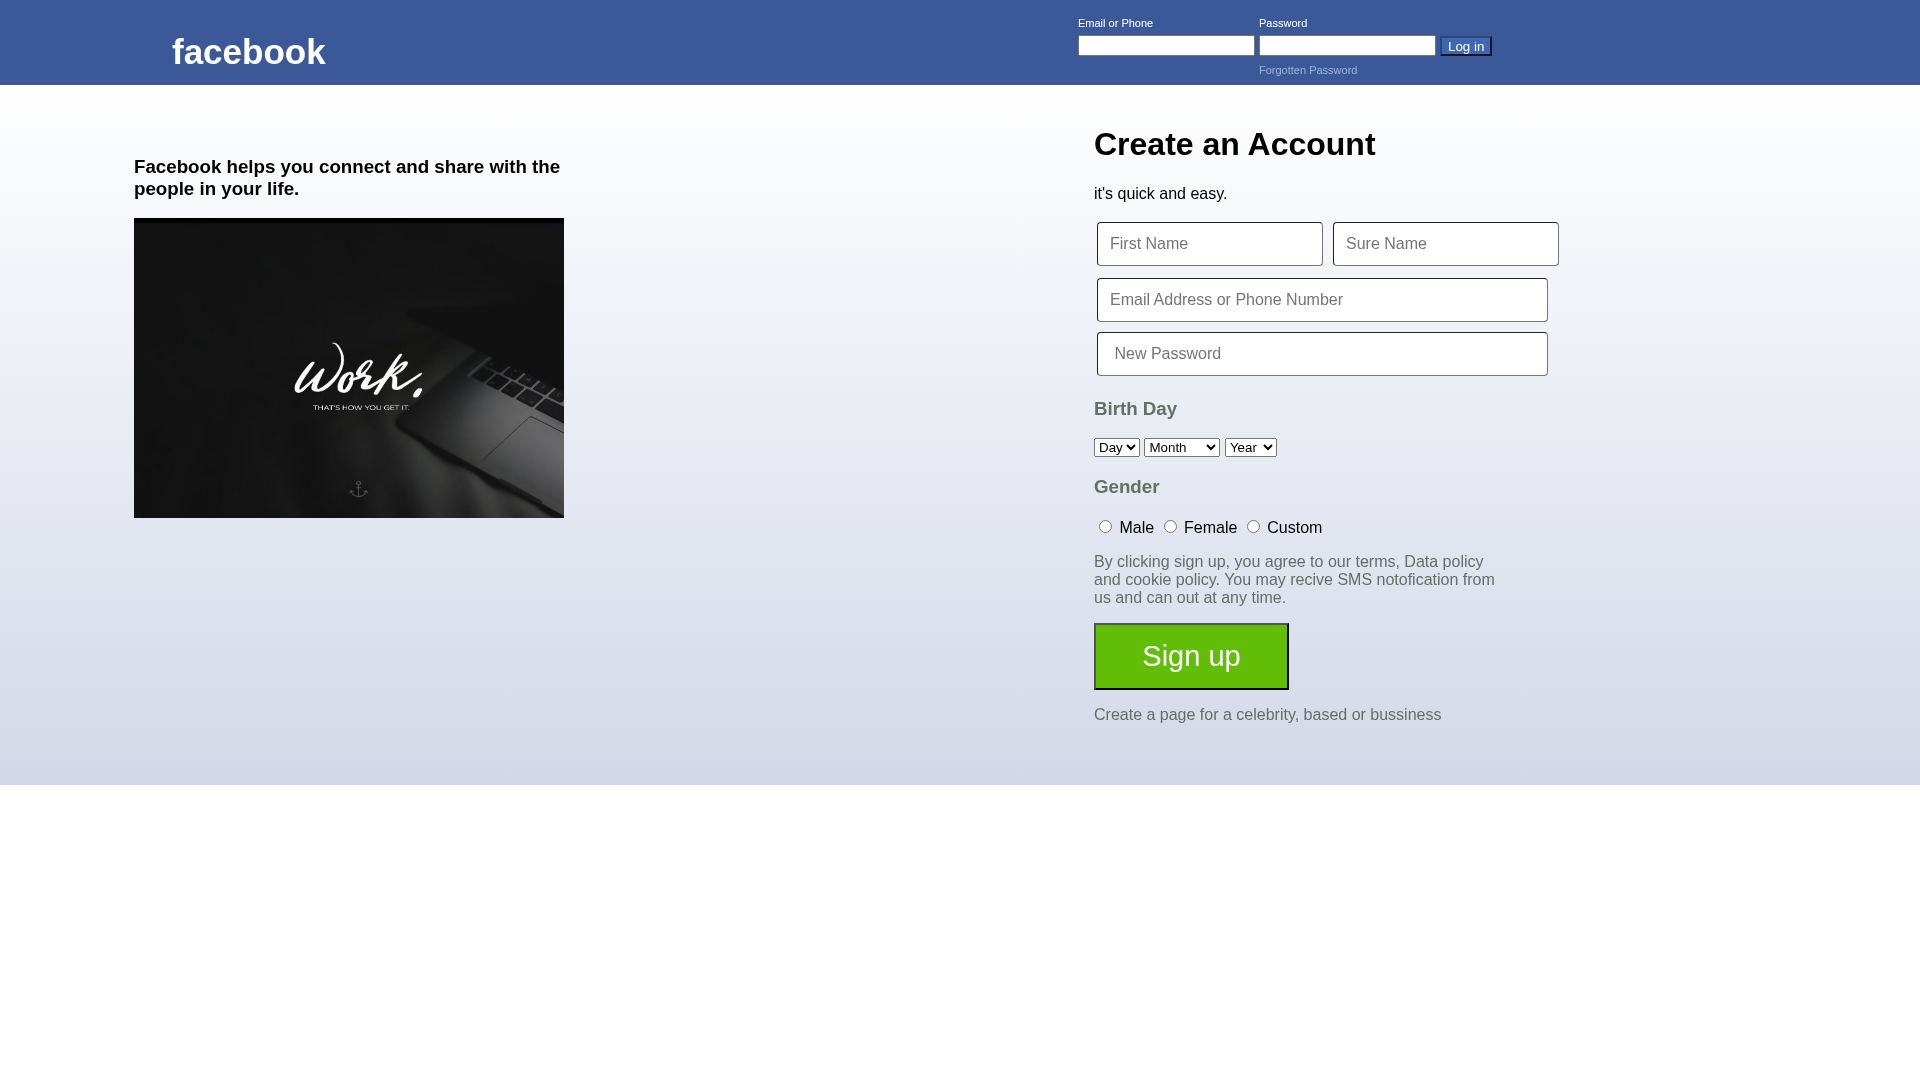The image size is (1920, 1080).
Task: Focus the header Email or Phone field
Action: pyautogui.click(x=1166, y=46)
